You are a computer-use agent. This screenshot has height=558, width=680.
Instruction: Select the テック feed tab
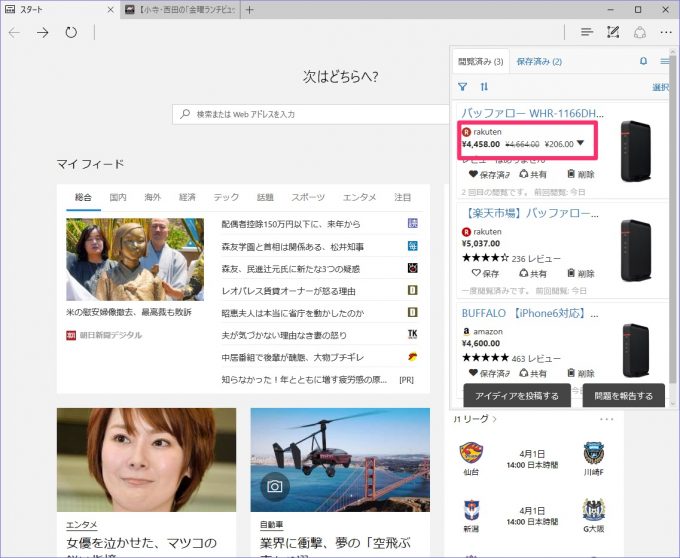pyautogui.click(x=226, y=197)
